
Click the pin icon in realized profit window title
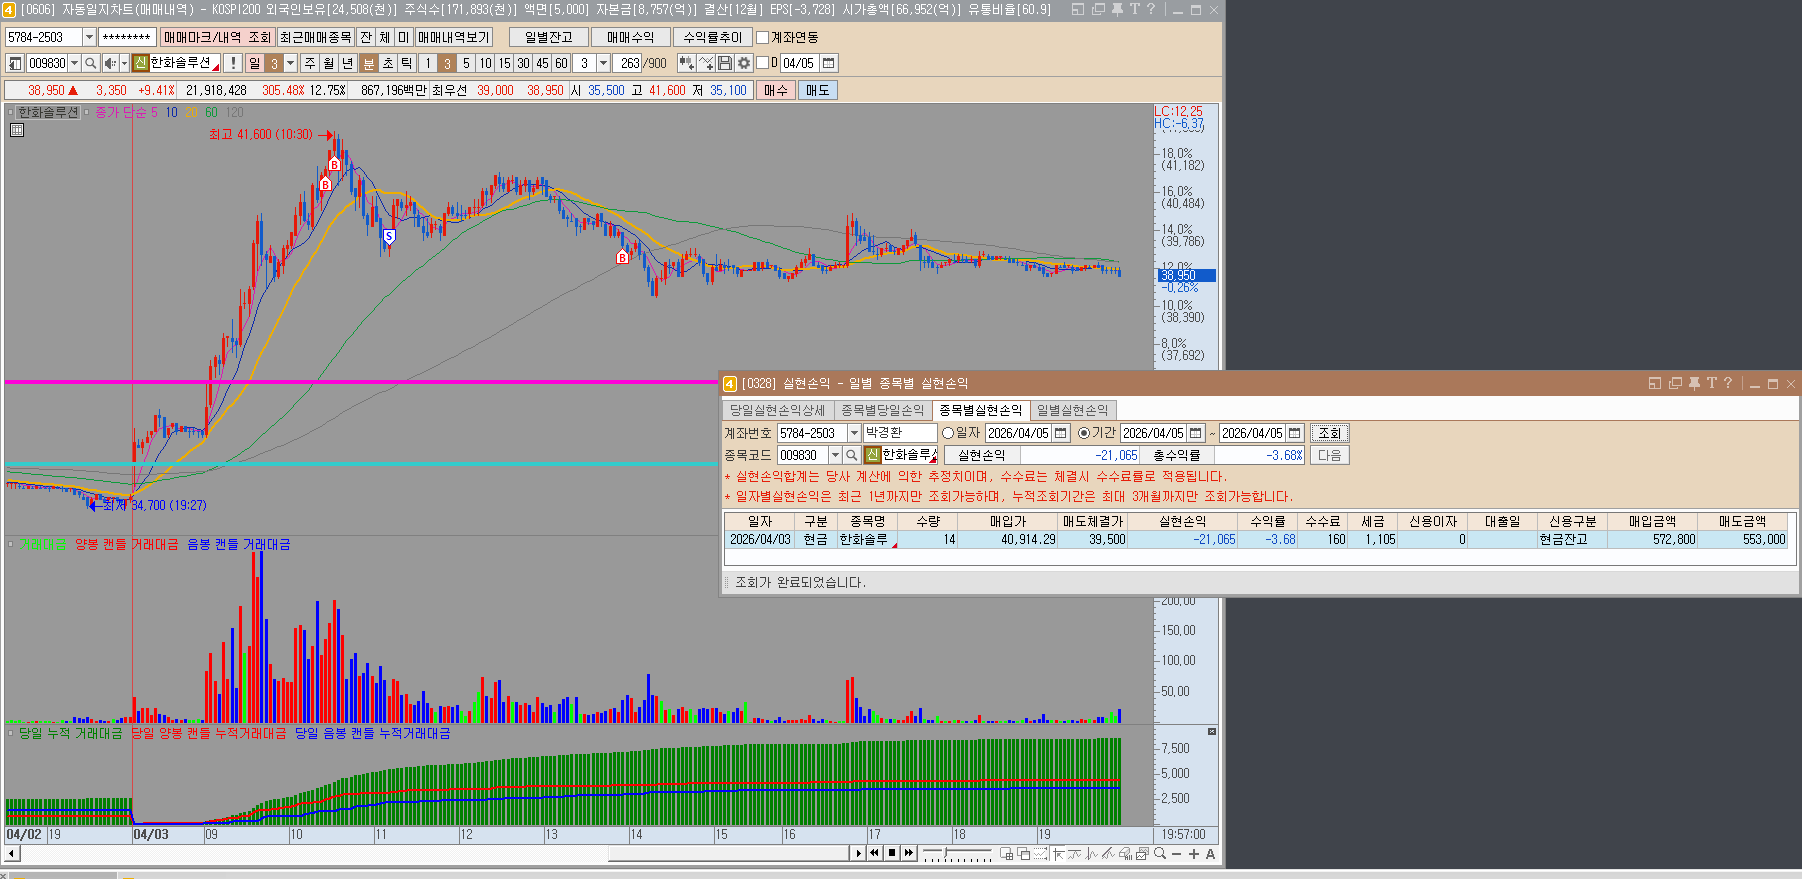[x=1694, y=383]
